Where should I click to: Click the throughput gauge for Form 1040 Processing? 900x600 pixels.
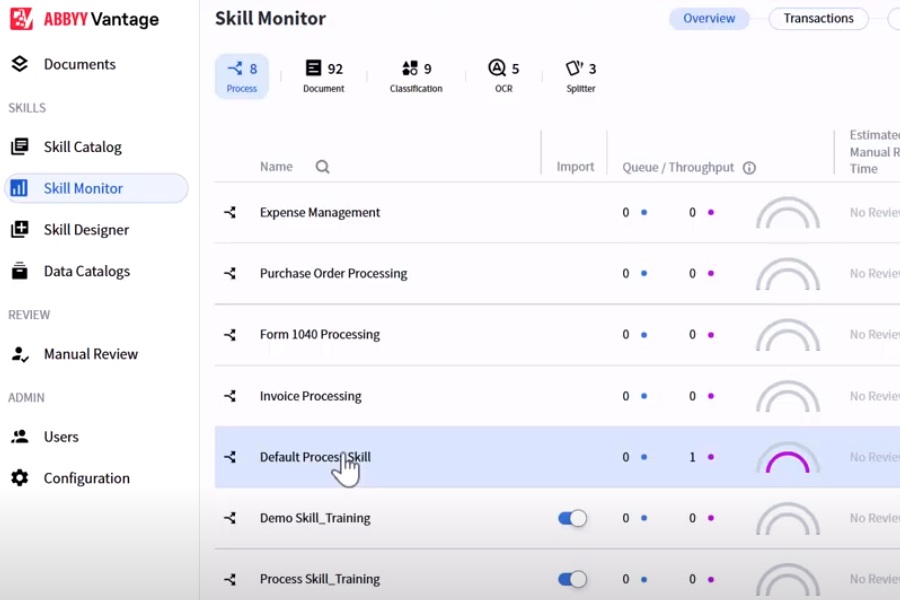(x=788, y=334)
